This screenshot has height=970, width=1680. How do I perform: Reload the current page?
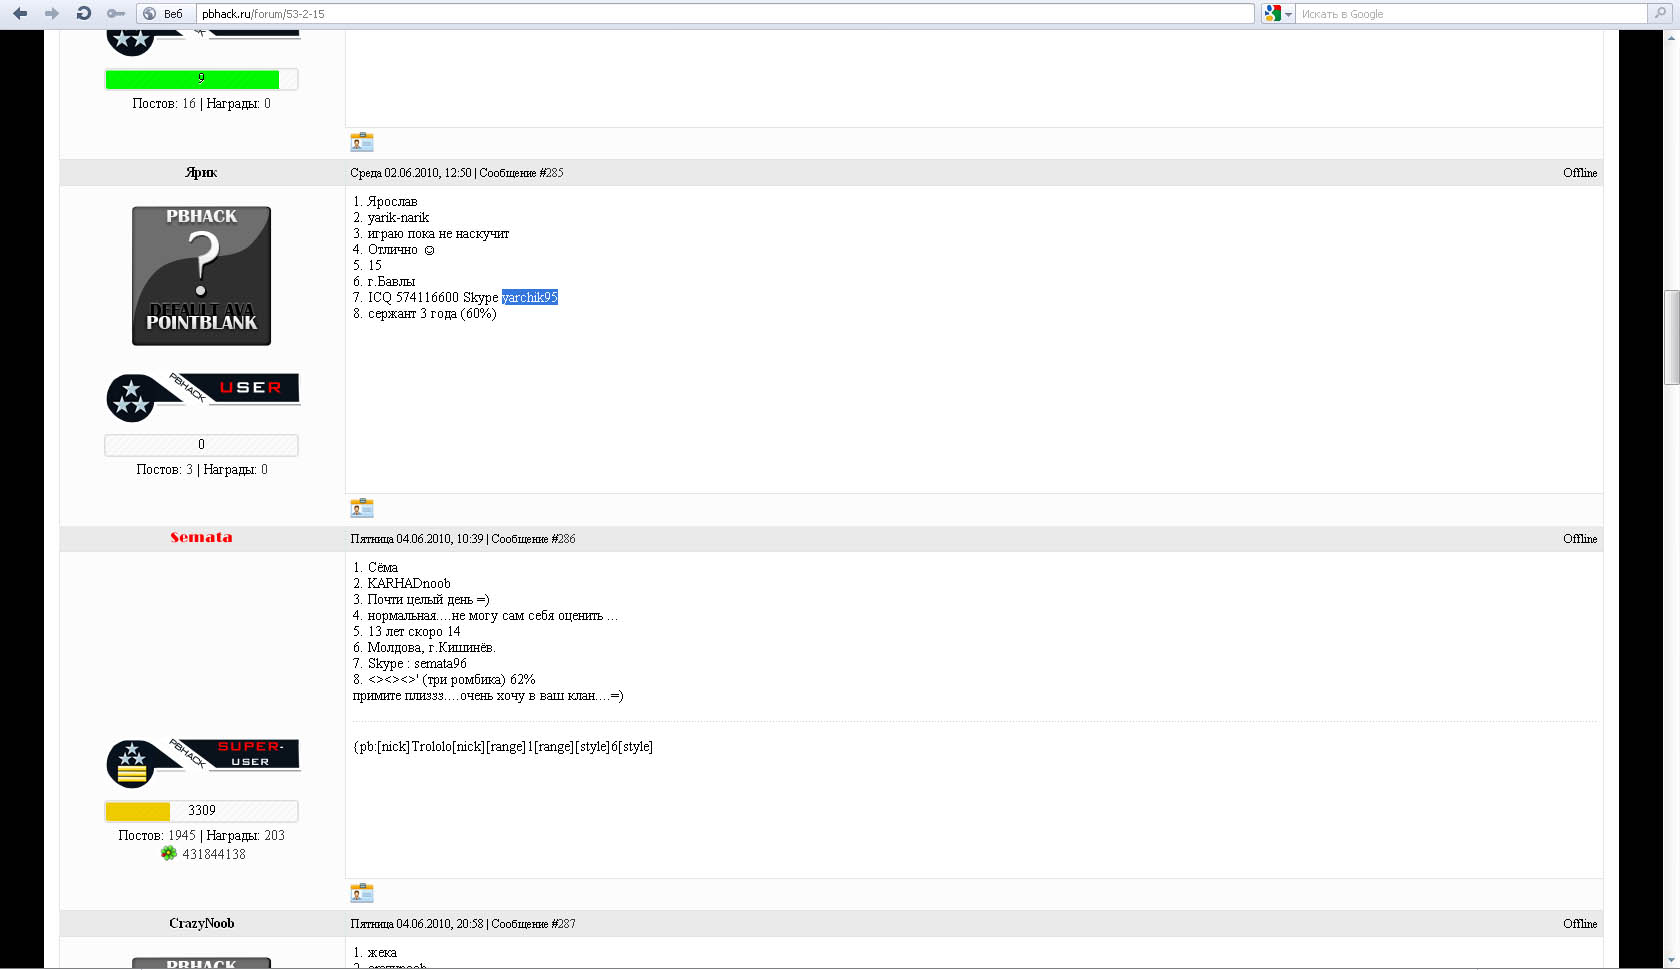(x=84, y=13)
